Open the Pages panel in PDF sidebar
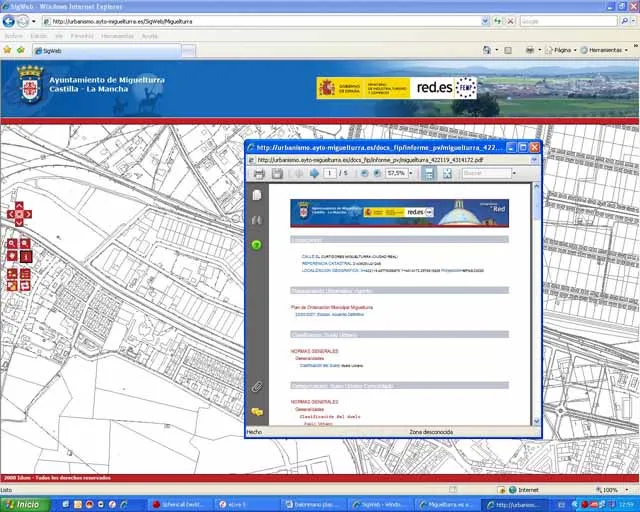The height and width of the screenshot is (512, 640). pos(257,195)
